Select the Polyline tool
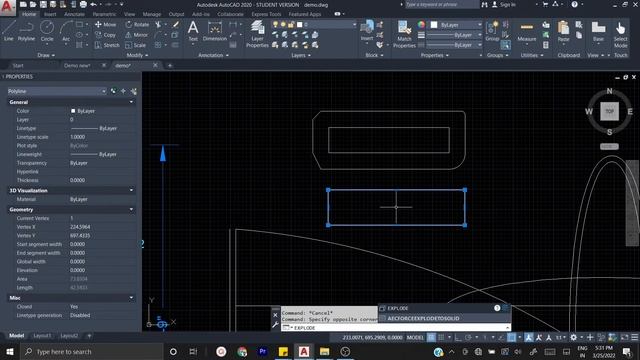The height and width of the screenshot is (360, 640). click(x=27, y=31)
